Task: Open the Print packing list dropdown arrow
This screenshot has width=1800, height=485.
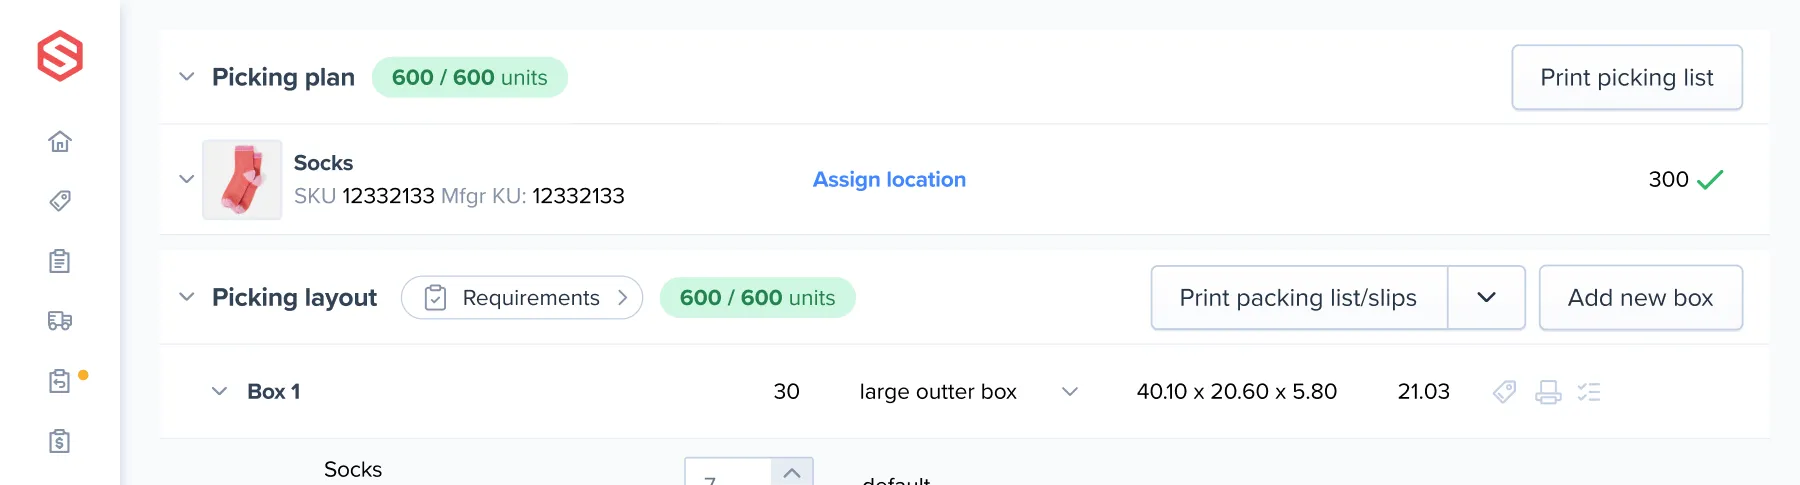Action: click(x=1487, y=297)
